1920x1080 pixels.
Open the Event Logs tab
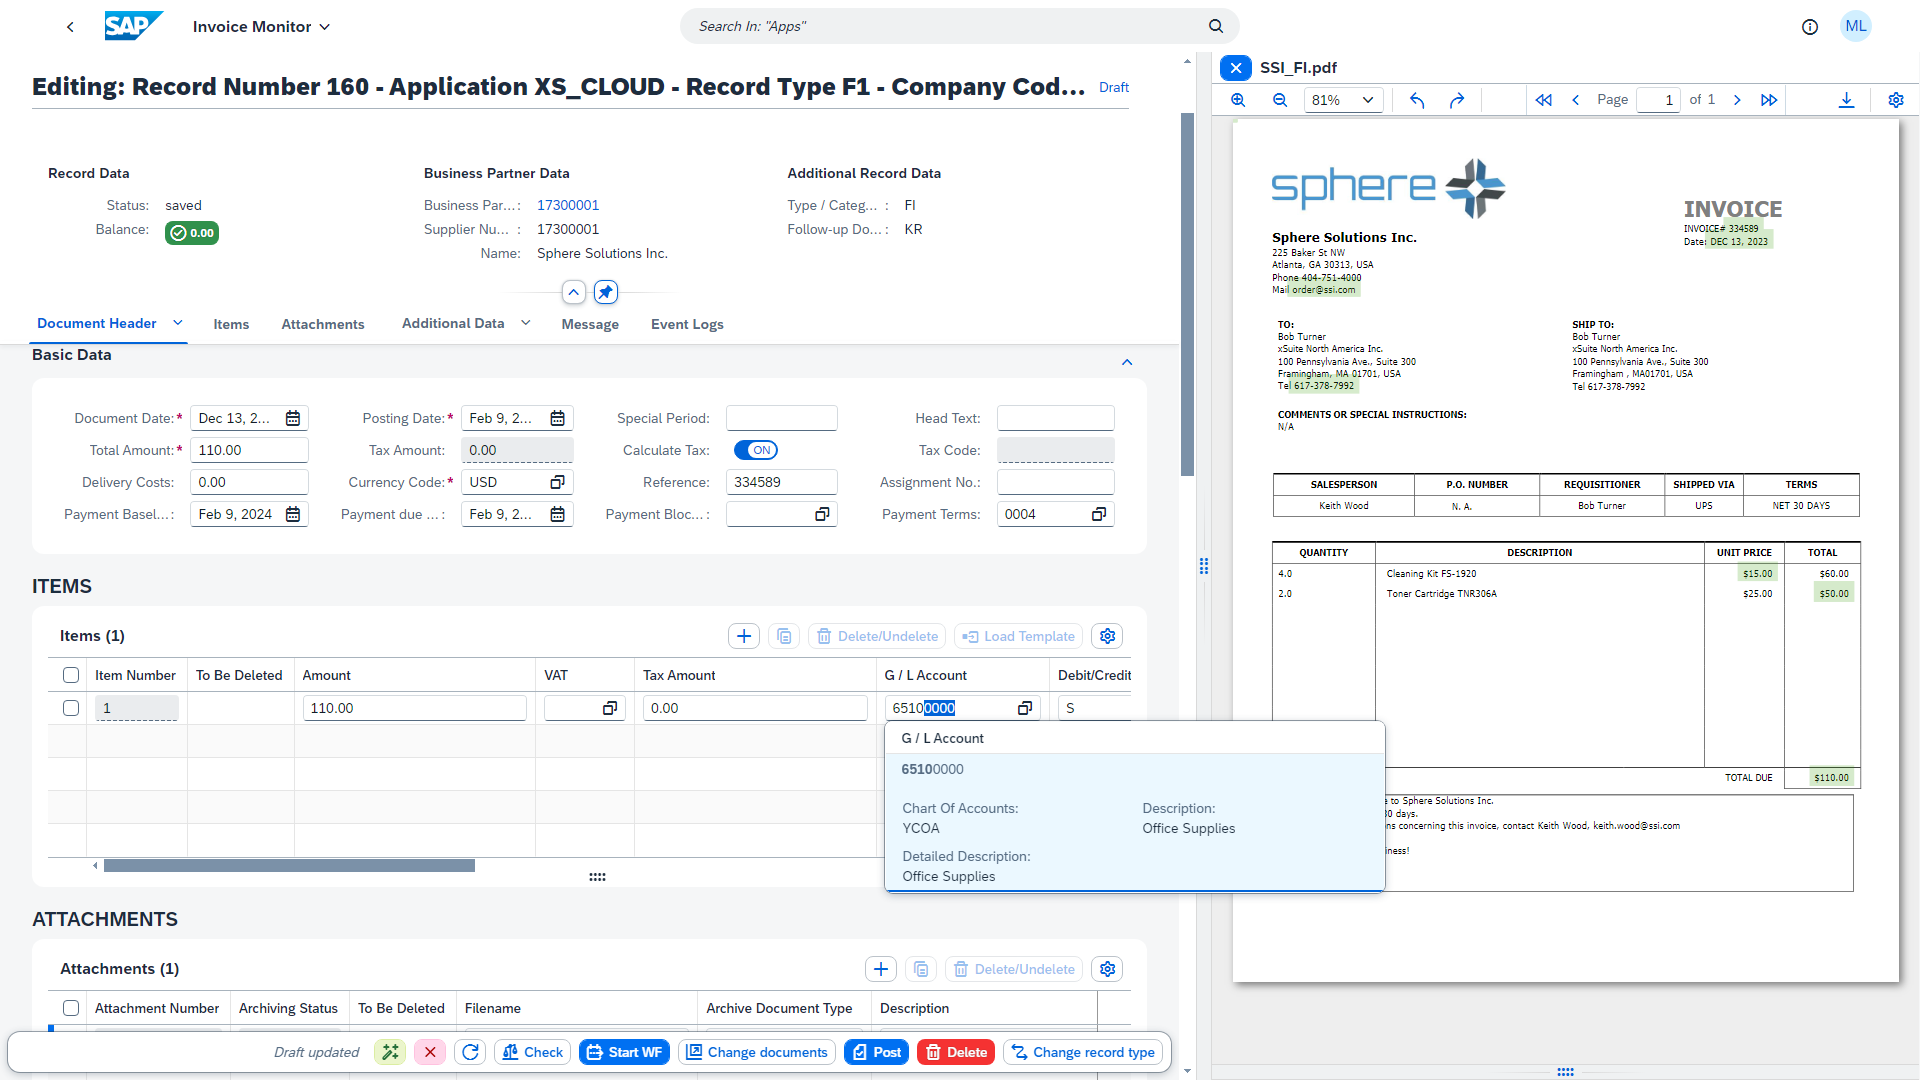(686, 324)
